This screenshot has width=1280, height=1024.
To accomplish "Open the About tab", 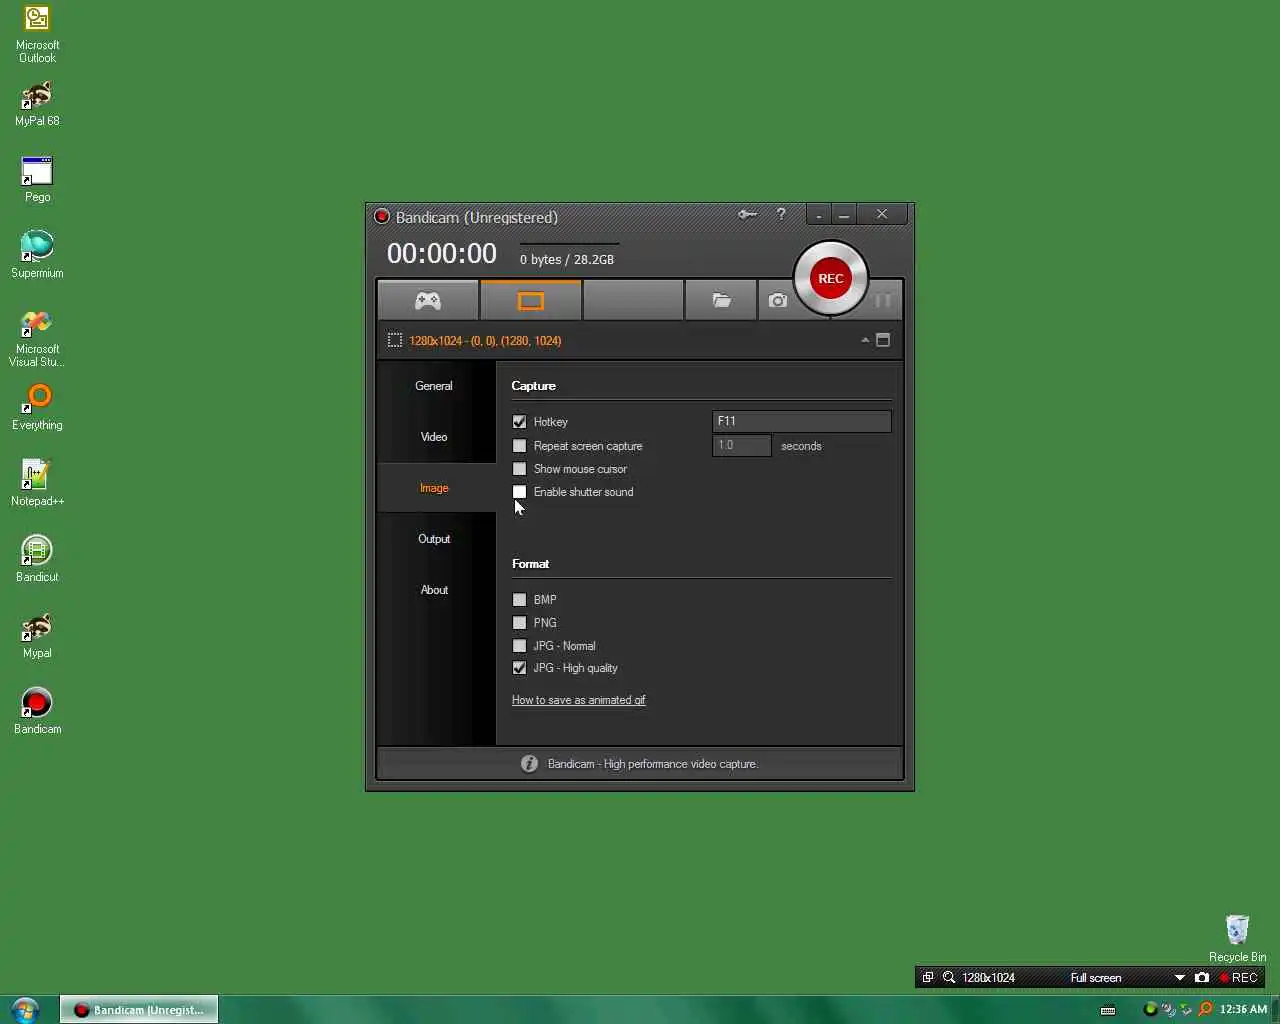I will 434,590.
